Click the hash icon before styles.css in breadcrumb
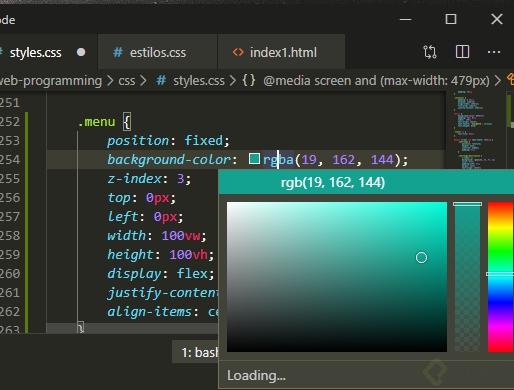 (161, 81)
